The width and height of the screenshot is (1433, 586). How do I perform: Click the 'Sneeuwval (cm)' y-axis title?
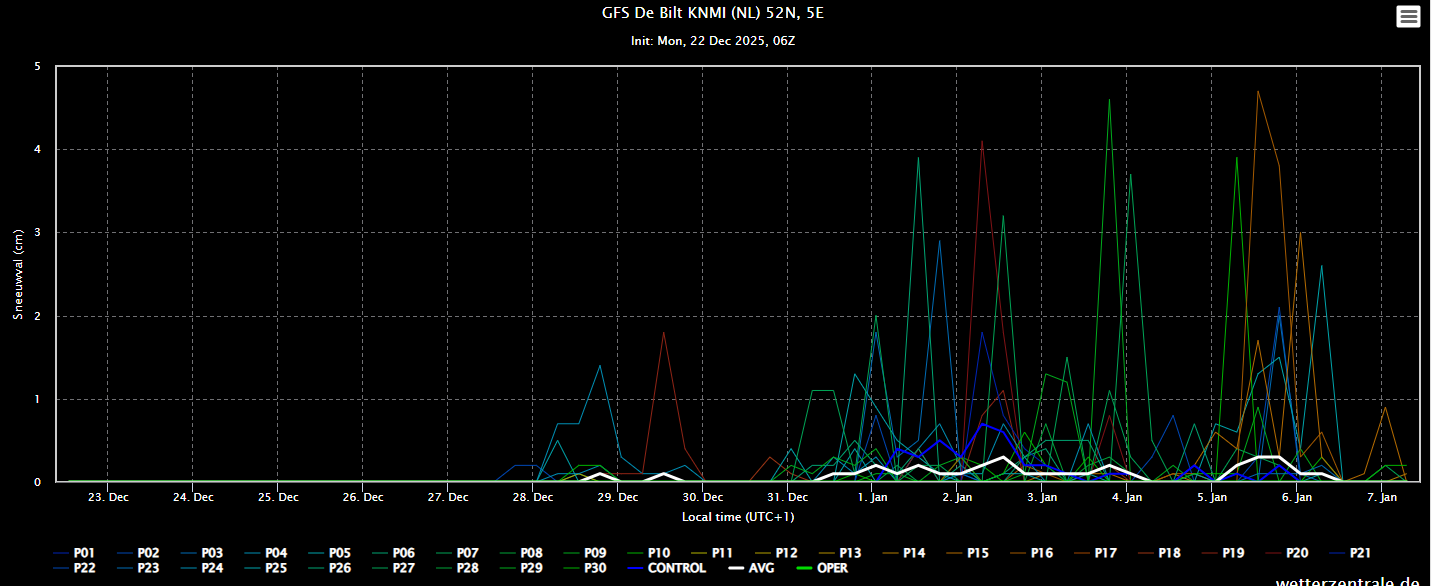coord(17,274)
